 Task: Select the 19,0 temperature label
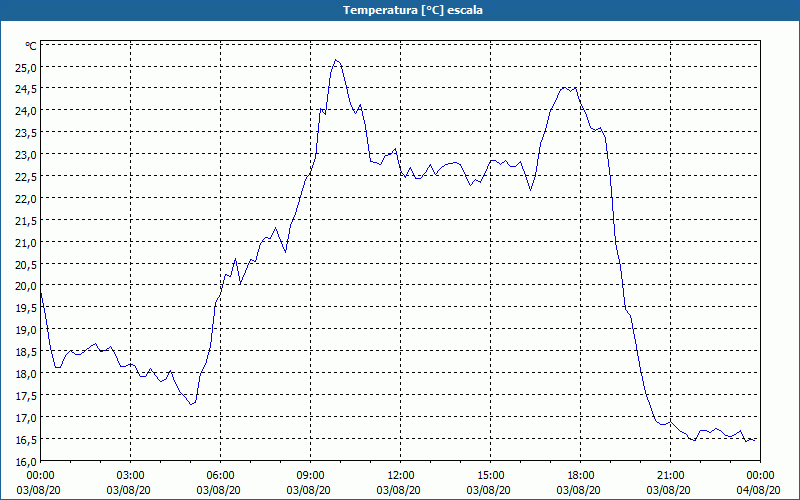pos(27,330)
